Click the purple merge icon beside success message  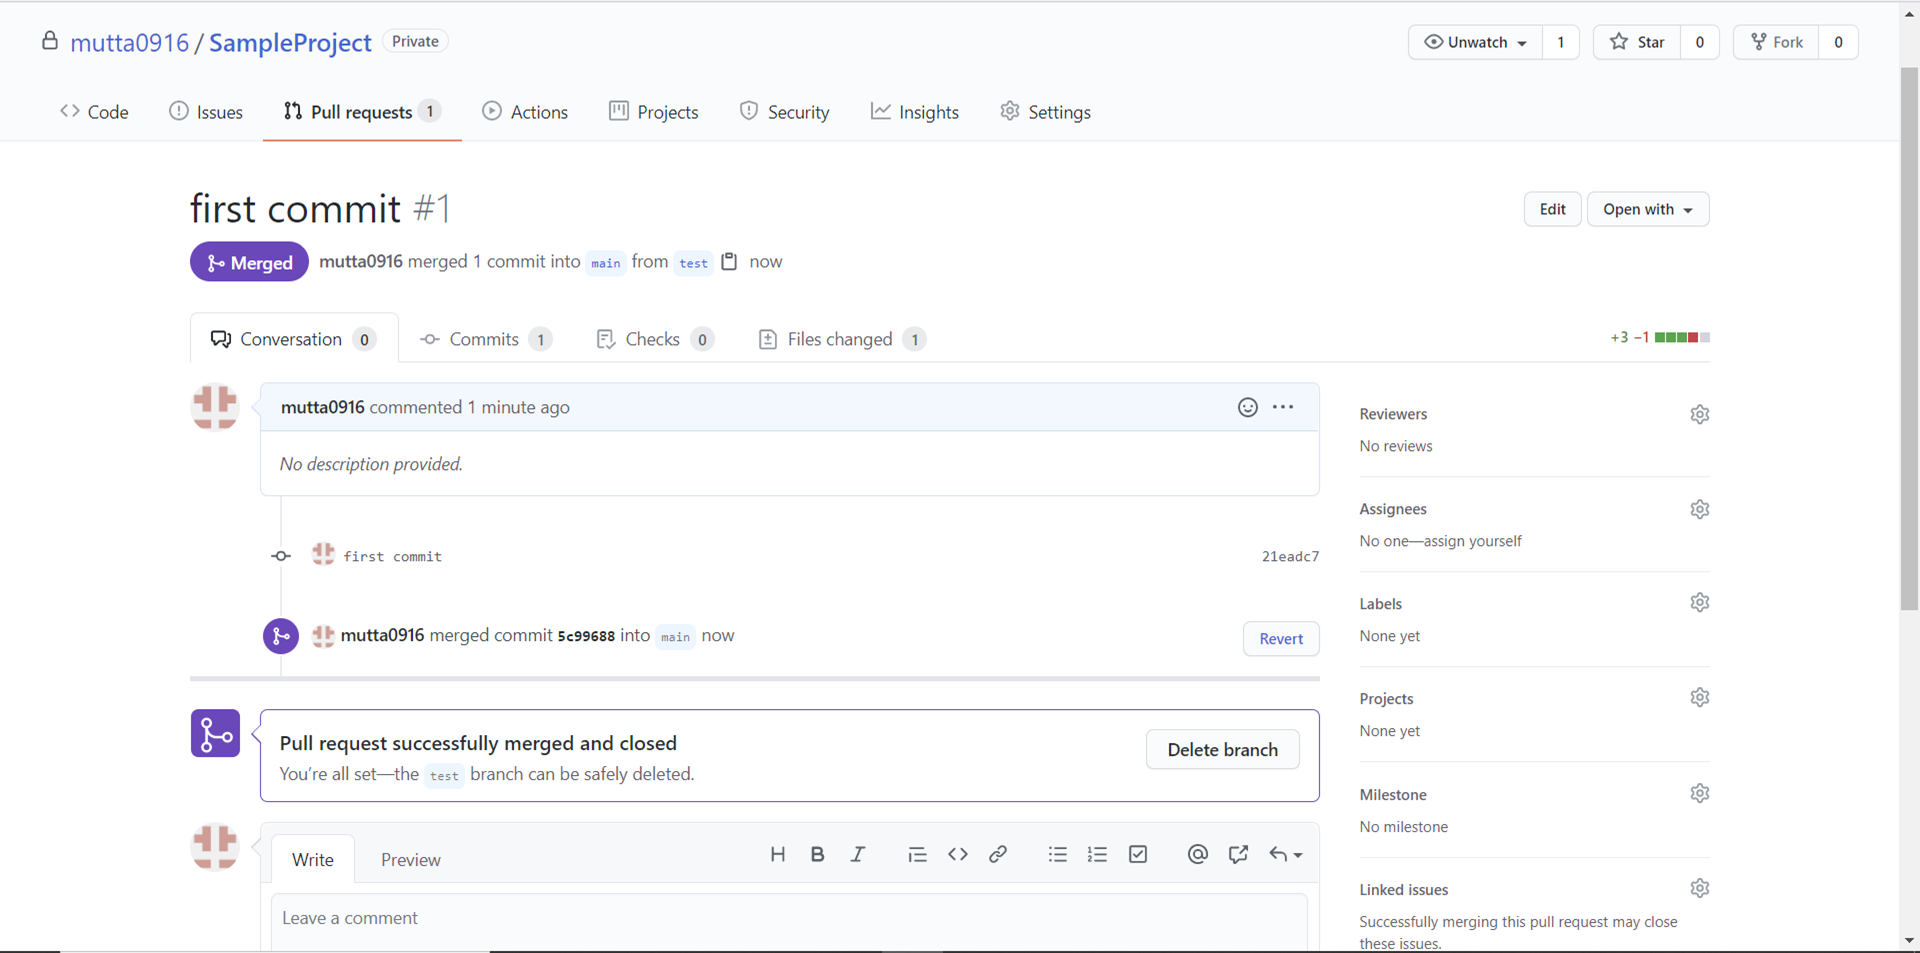pos(215,733)
